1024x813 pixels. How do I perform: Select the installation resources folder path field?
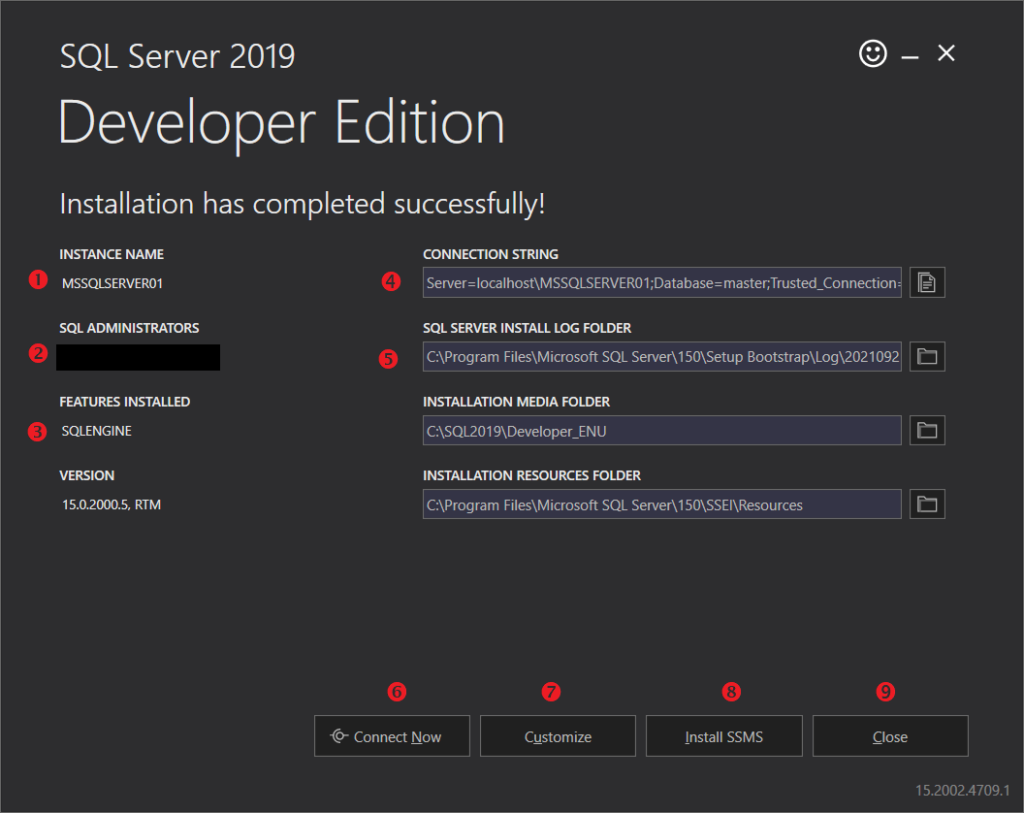(x=662, y=504)
